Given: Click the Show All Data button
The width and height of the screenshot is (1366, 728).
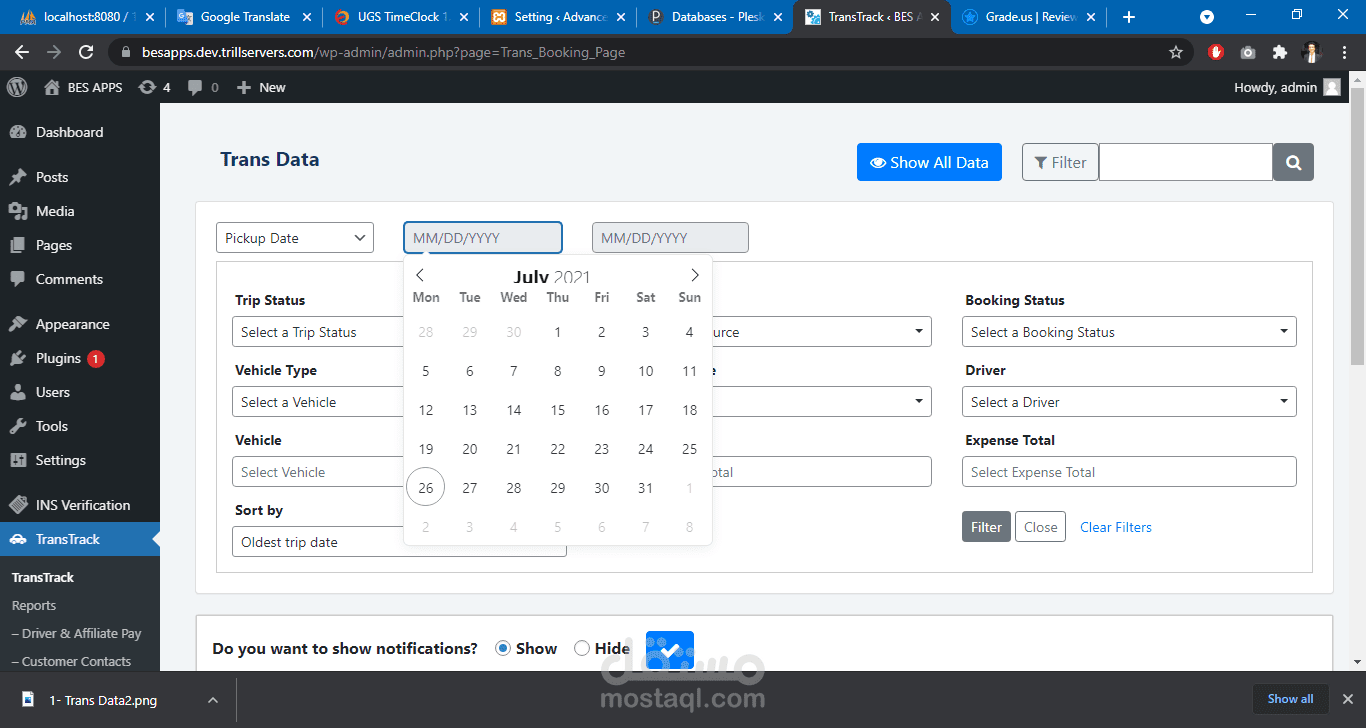Looking at the screenshot, I should 929,162.
